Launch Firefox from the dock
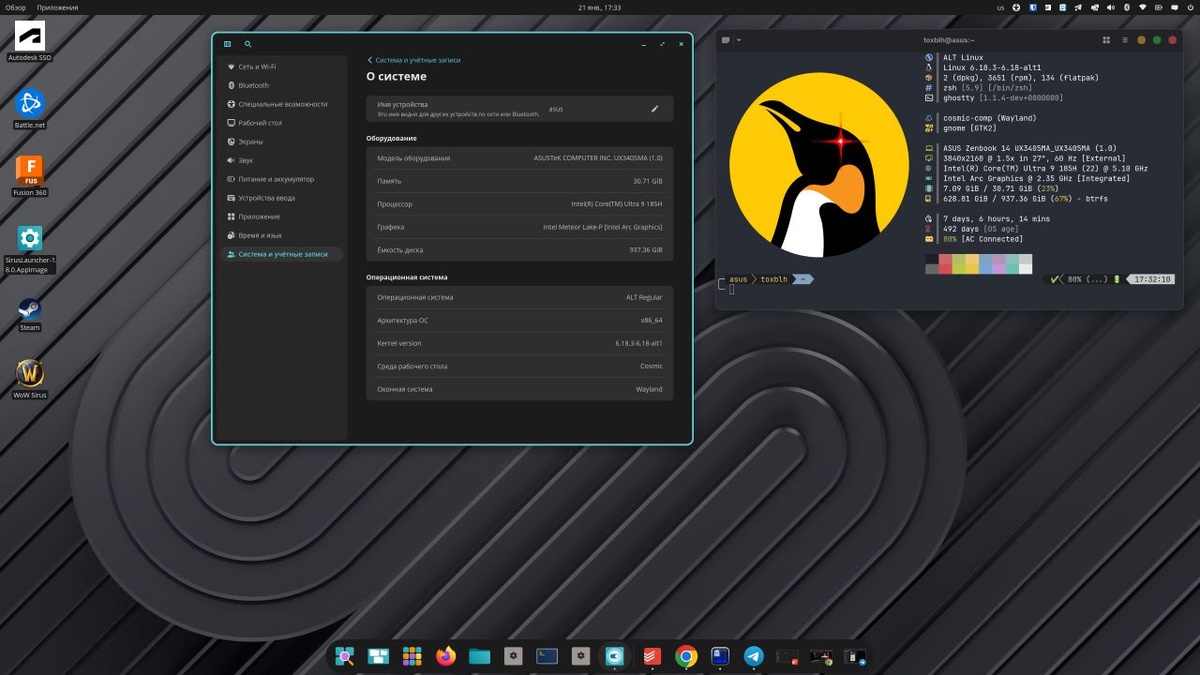This screenshot has height=675, width=1200. coord(446,656)
